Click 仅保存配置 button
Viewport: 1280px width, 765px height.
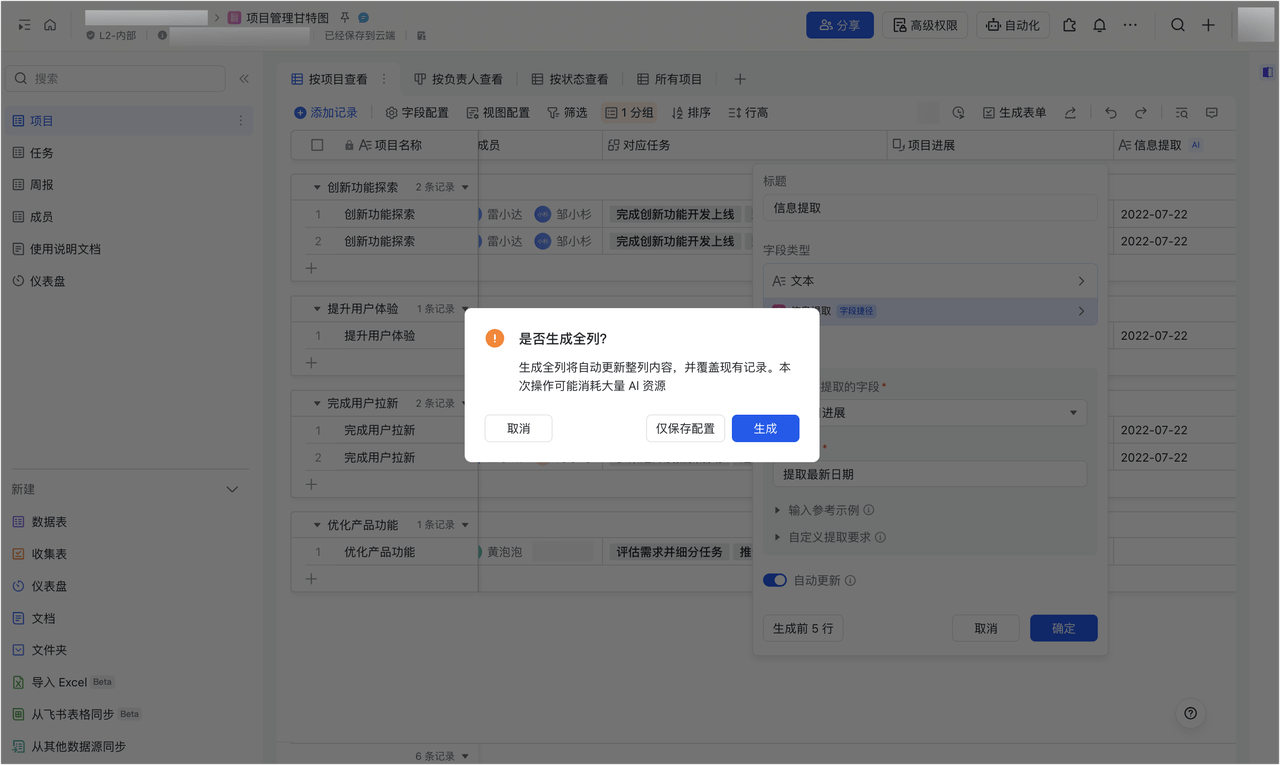685,428
